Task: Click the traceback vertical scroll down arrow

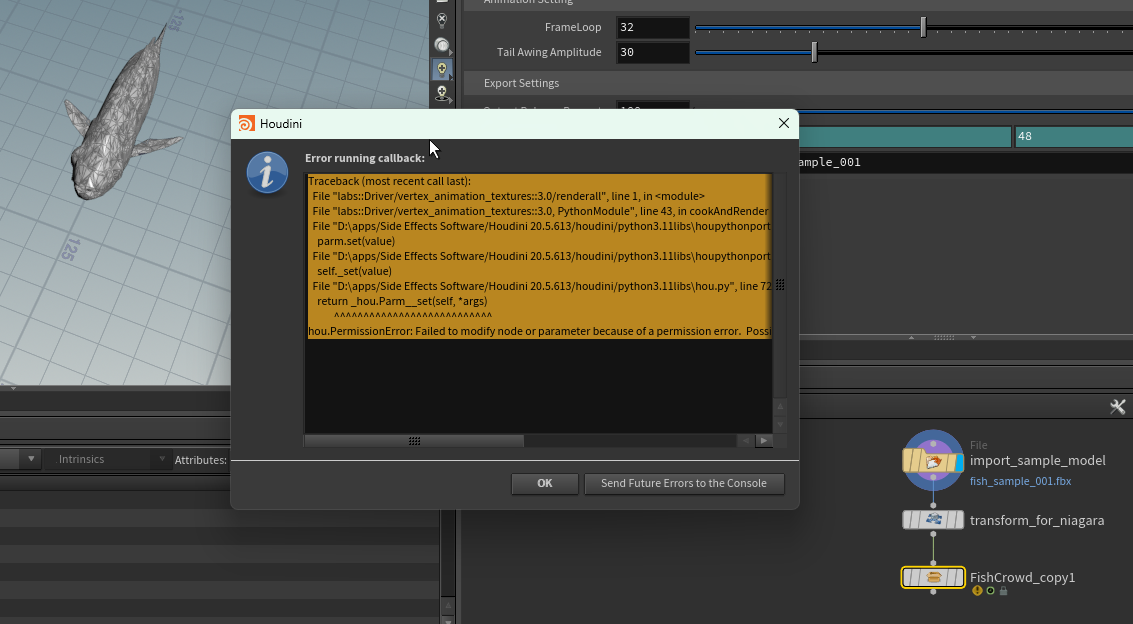Action: (780, 424)
